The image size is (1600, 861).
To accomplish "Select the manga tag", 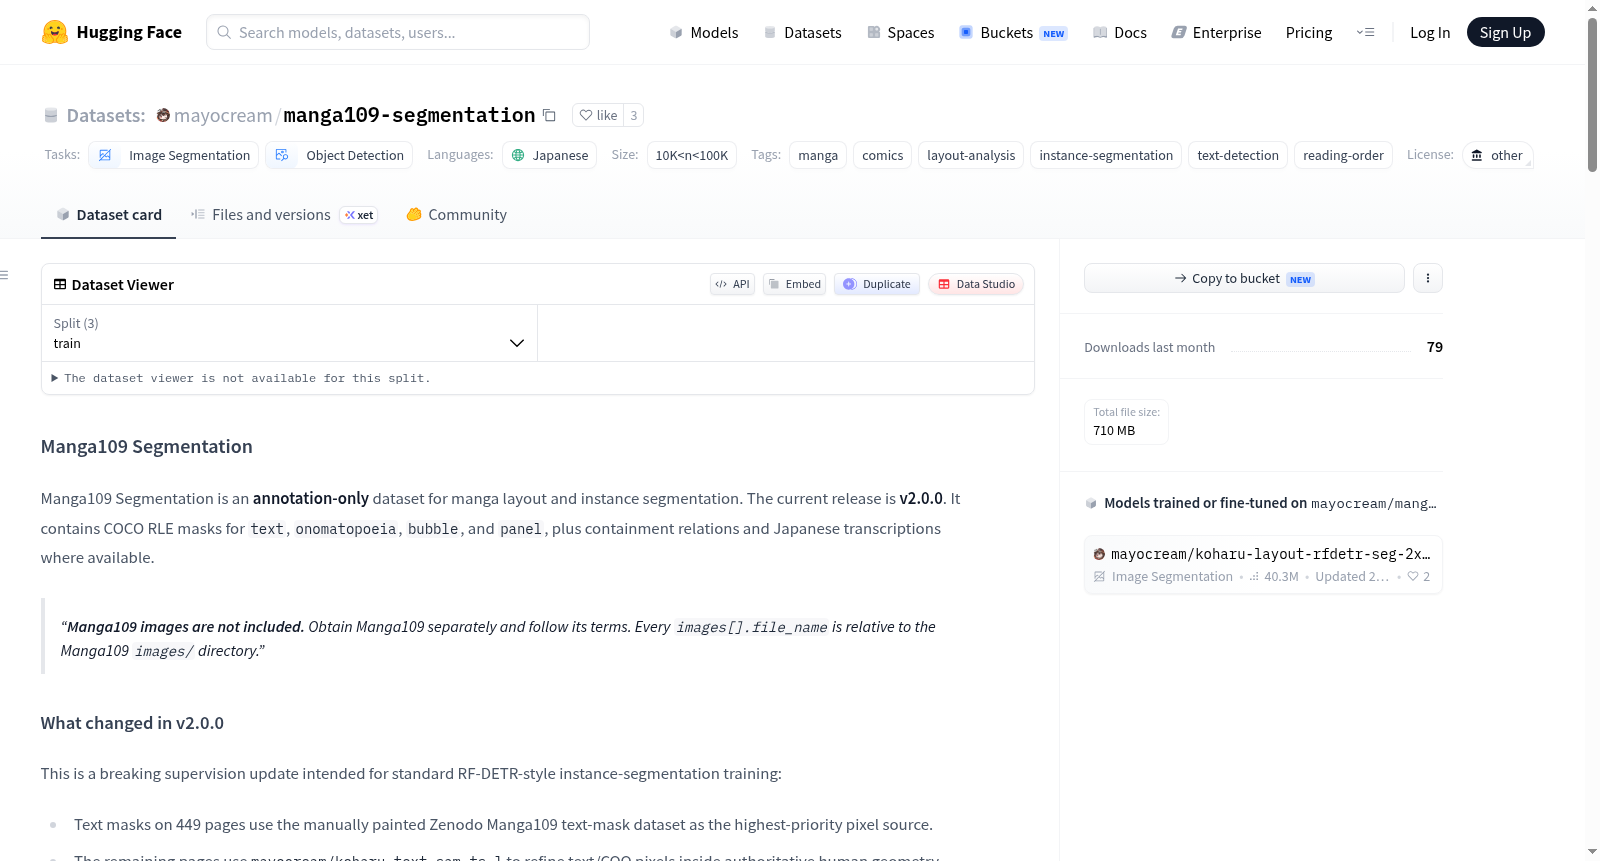I will tap(818, 155).
